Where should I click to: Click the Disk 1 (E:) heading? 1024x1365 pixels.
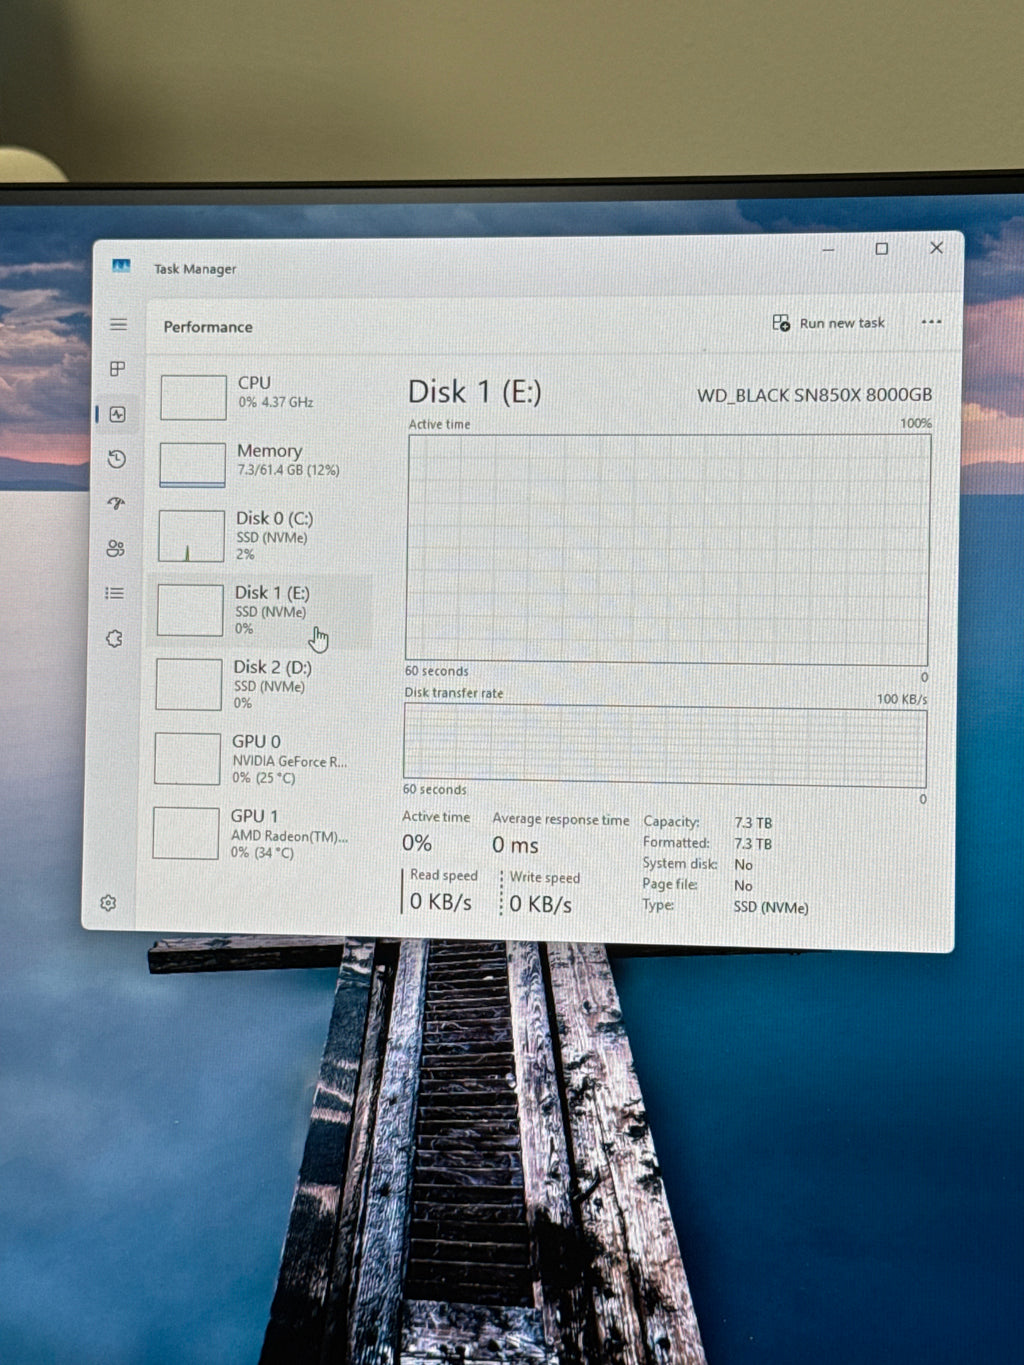tap(475, 392)
